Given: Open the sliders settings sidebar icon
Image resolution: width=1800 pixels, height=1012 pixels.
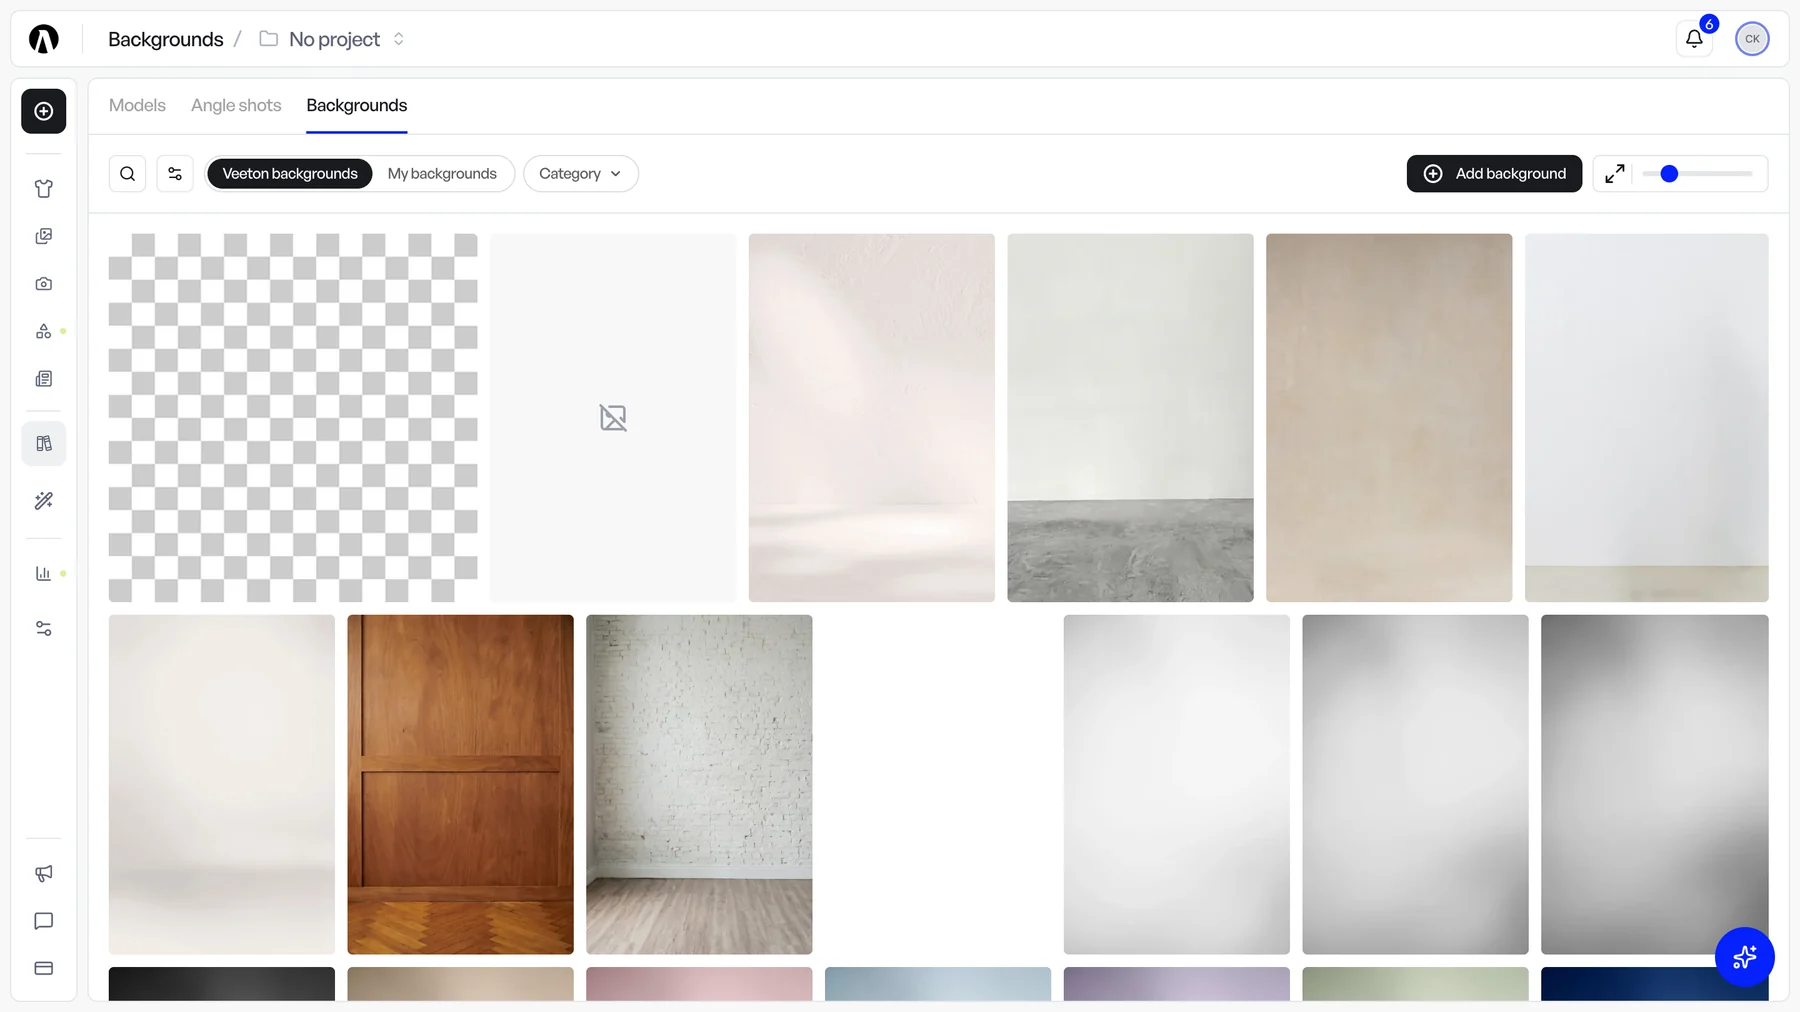Looking at the screenshot, I should coord(44,629).
